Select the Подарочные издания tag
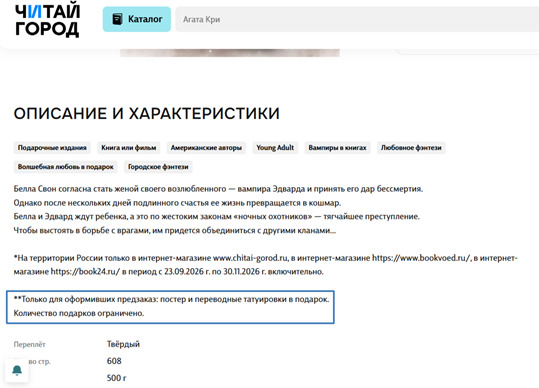 [x=52, y=148]
